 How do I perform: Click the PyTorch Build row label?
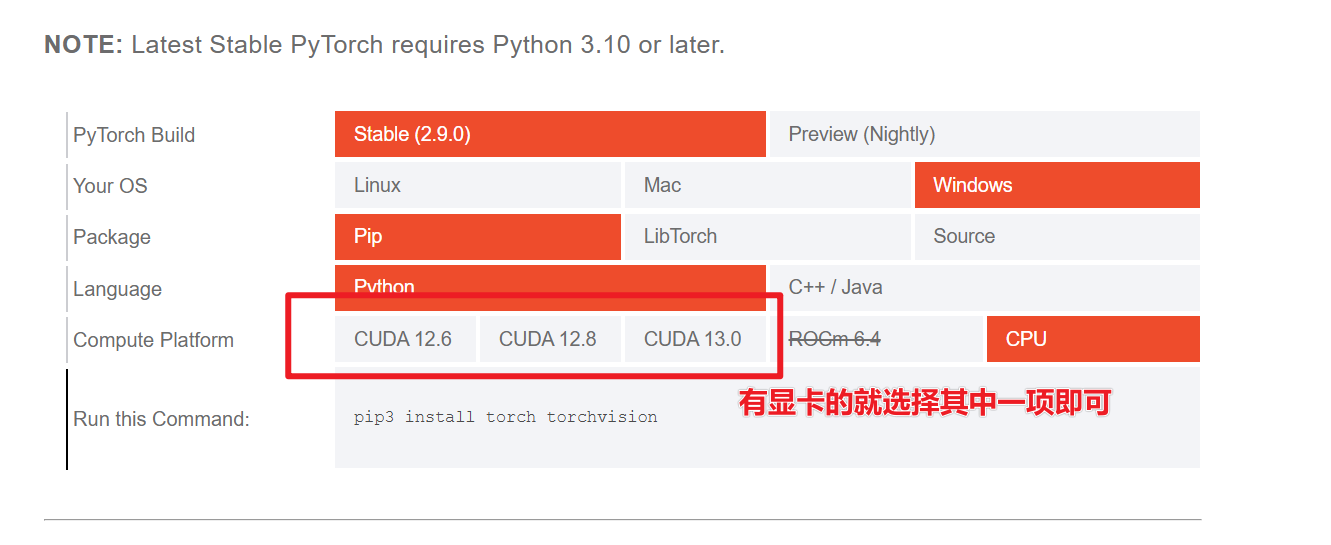tap(134, 135)
